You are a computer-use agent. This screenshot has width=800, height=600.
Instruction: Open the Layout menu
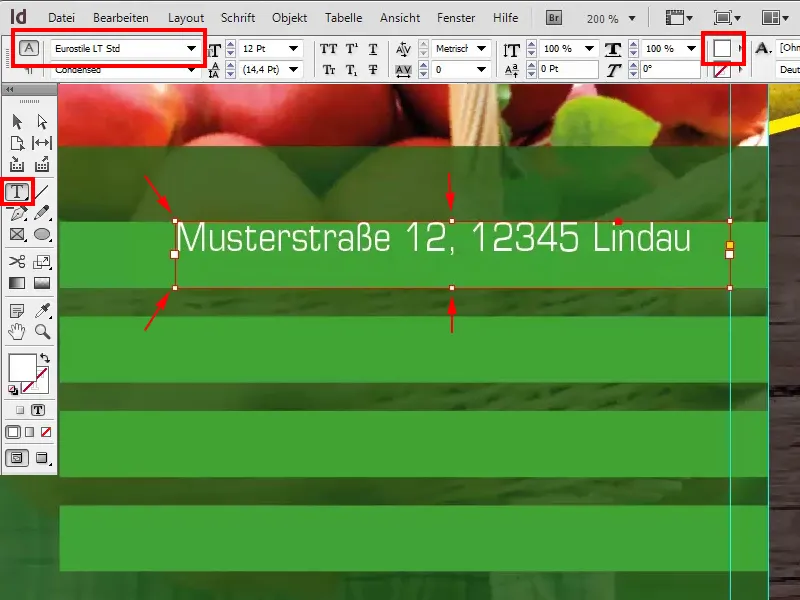(x=186, y=18)
